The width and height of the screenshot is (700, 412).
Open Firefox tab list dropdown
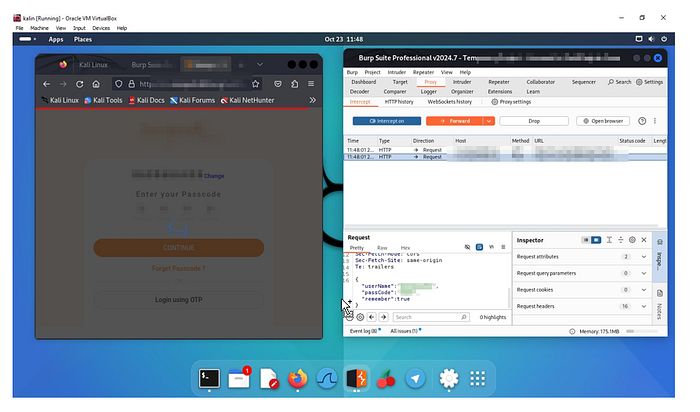click(x=260, y=65)
